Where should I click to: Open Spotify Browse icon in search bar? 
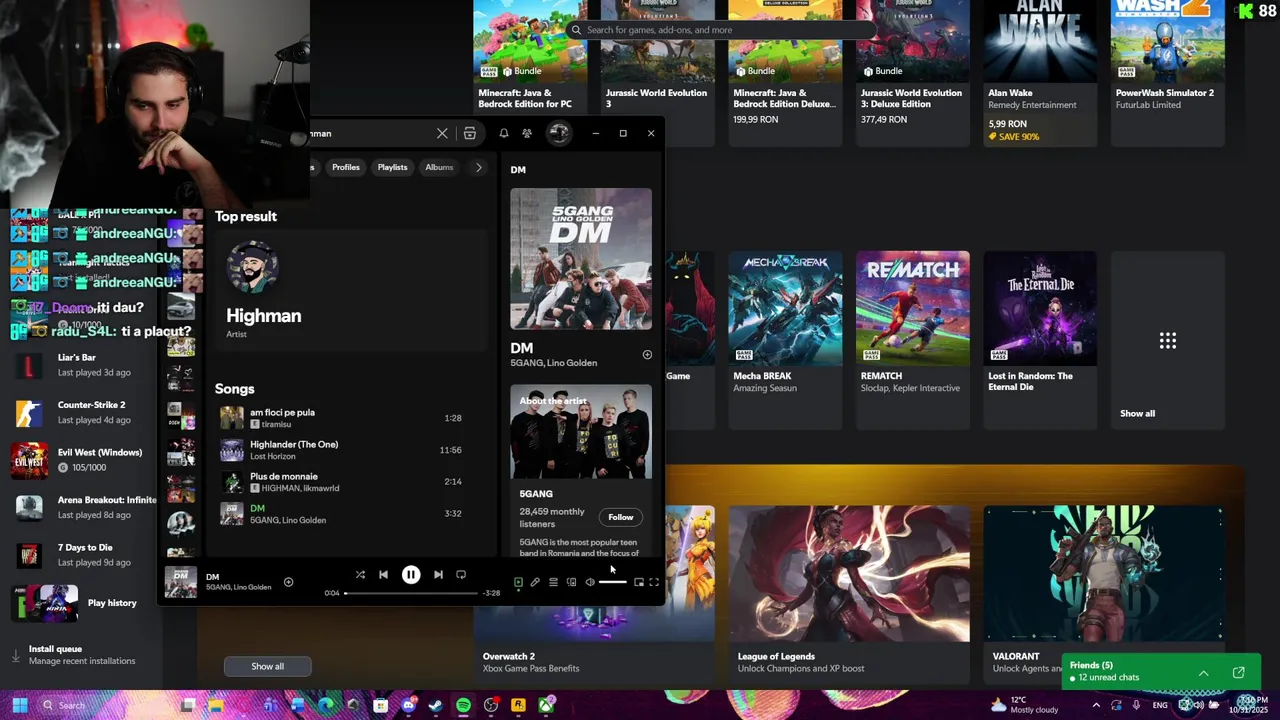coord(469,133)
